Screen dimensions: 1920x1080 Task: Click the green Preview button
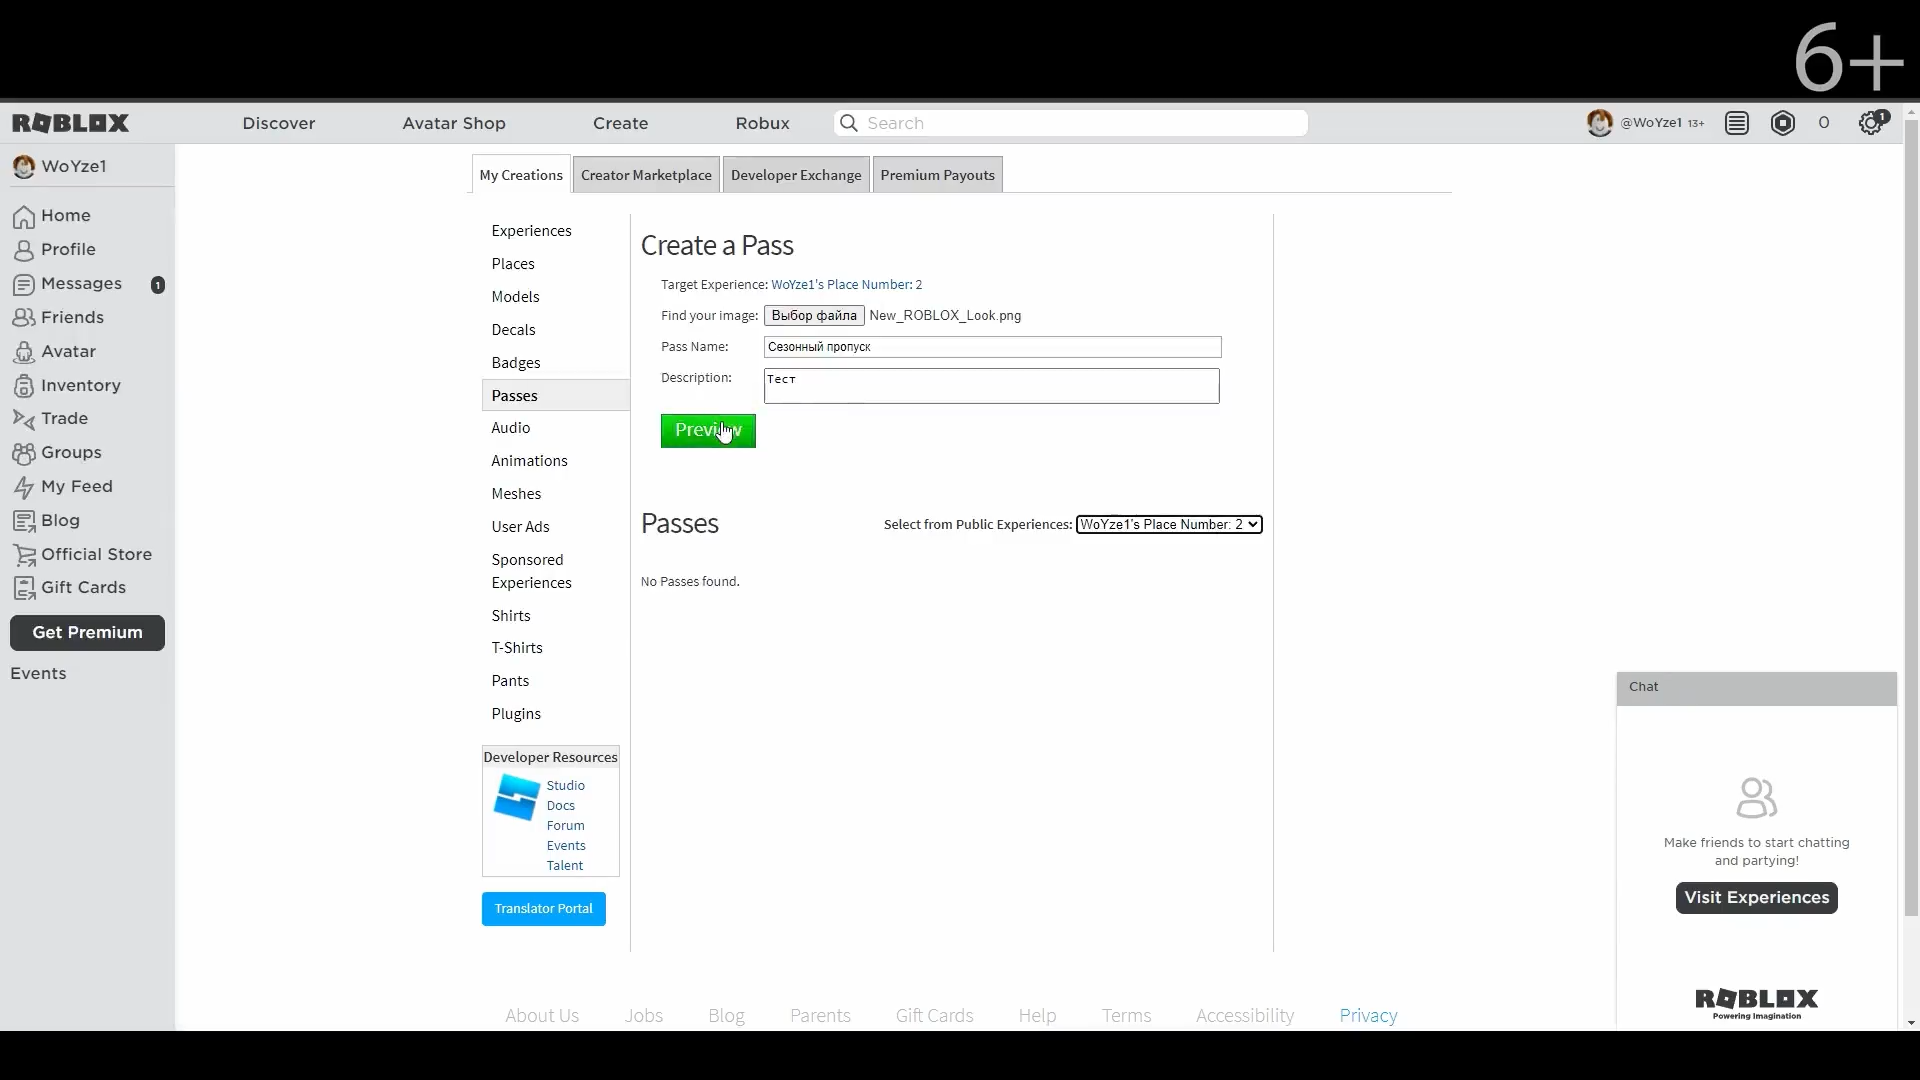coord(708,431)
